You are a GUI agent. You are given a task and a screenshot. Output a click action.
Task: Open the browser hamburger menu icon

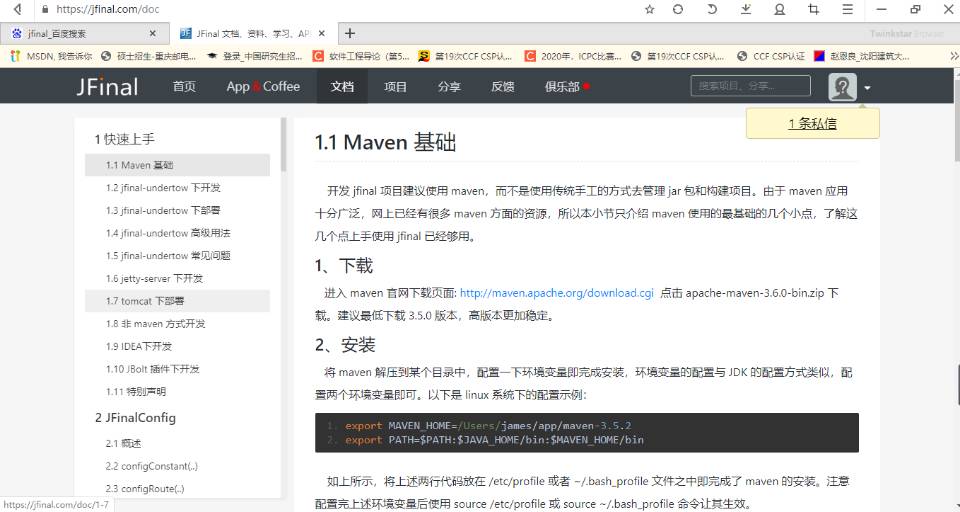coord(847,9)
